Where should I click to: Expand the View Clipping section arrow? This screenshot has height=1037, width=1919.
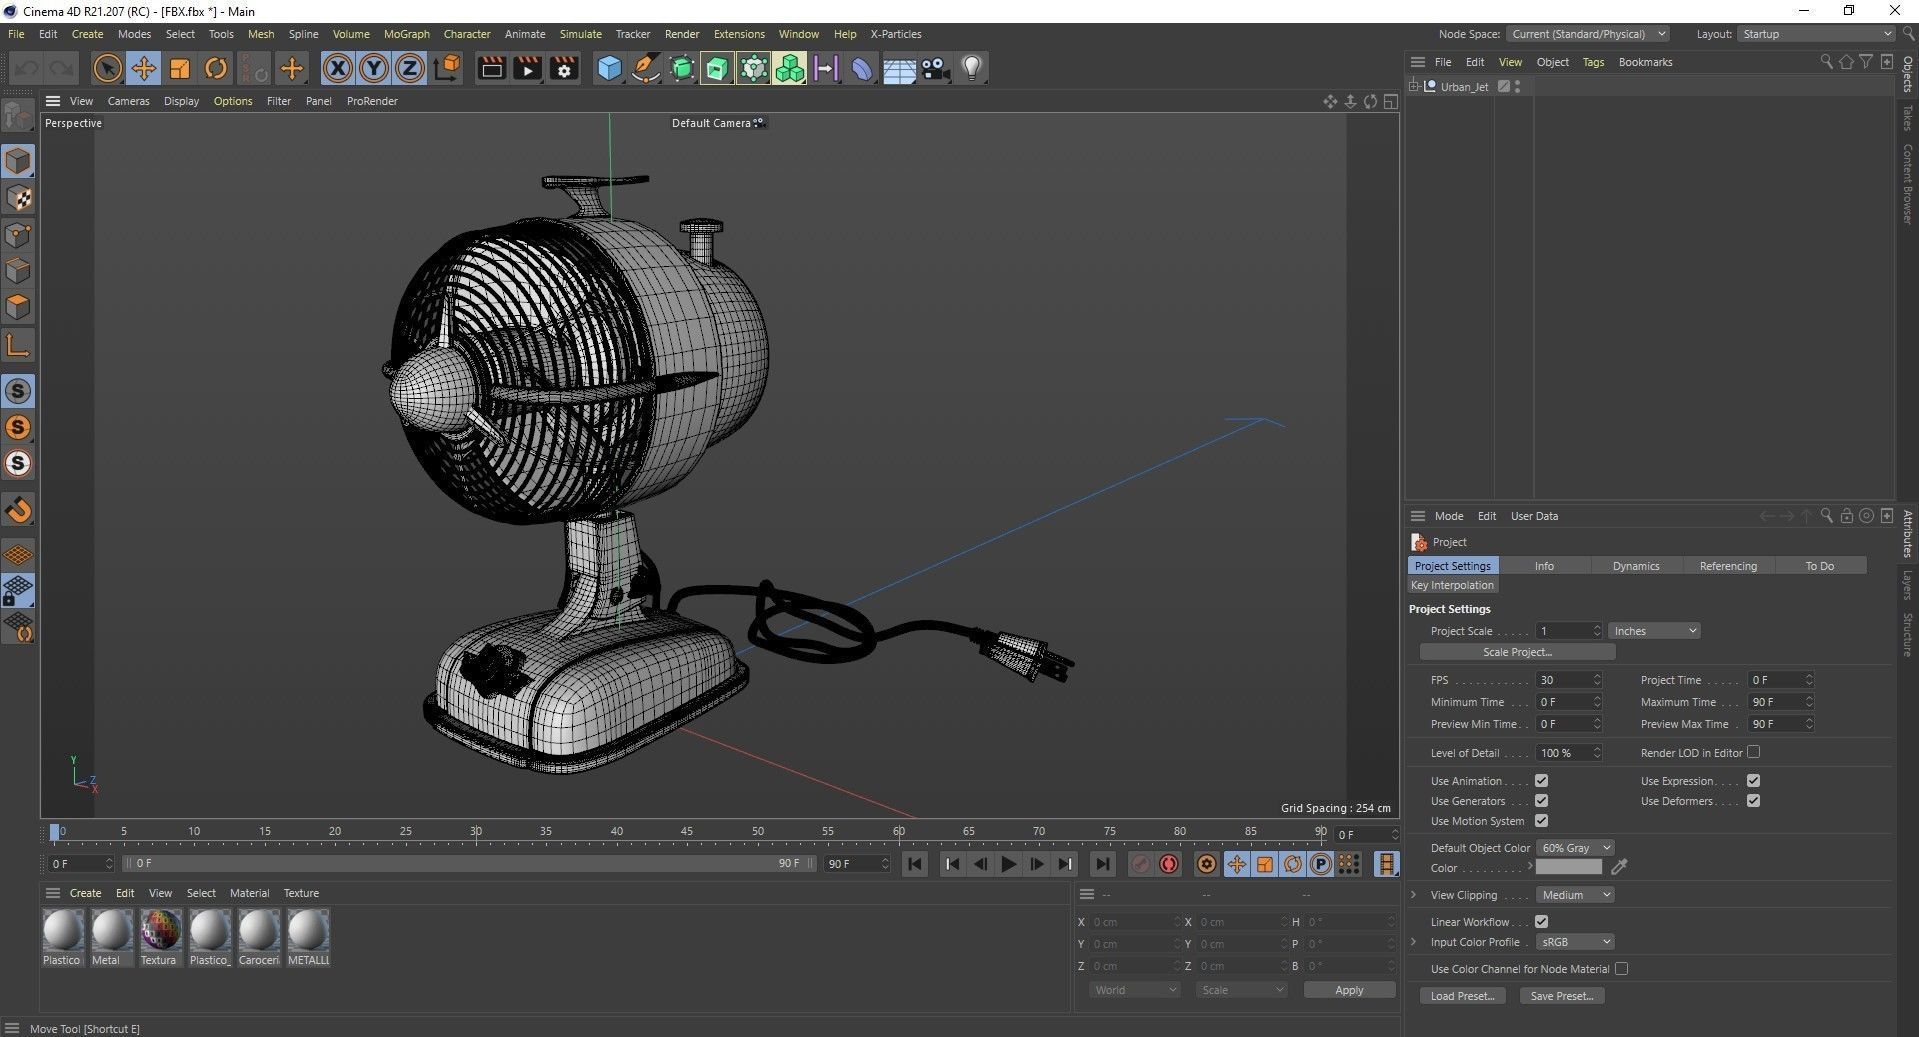(1414, 895)
